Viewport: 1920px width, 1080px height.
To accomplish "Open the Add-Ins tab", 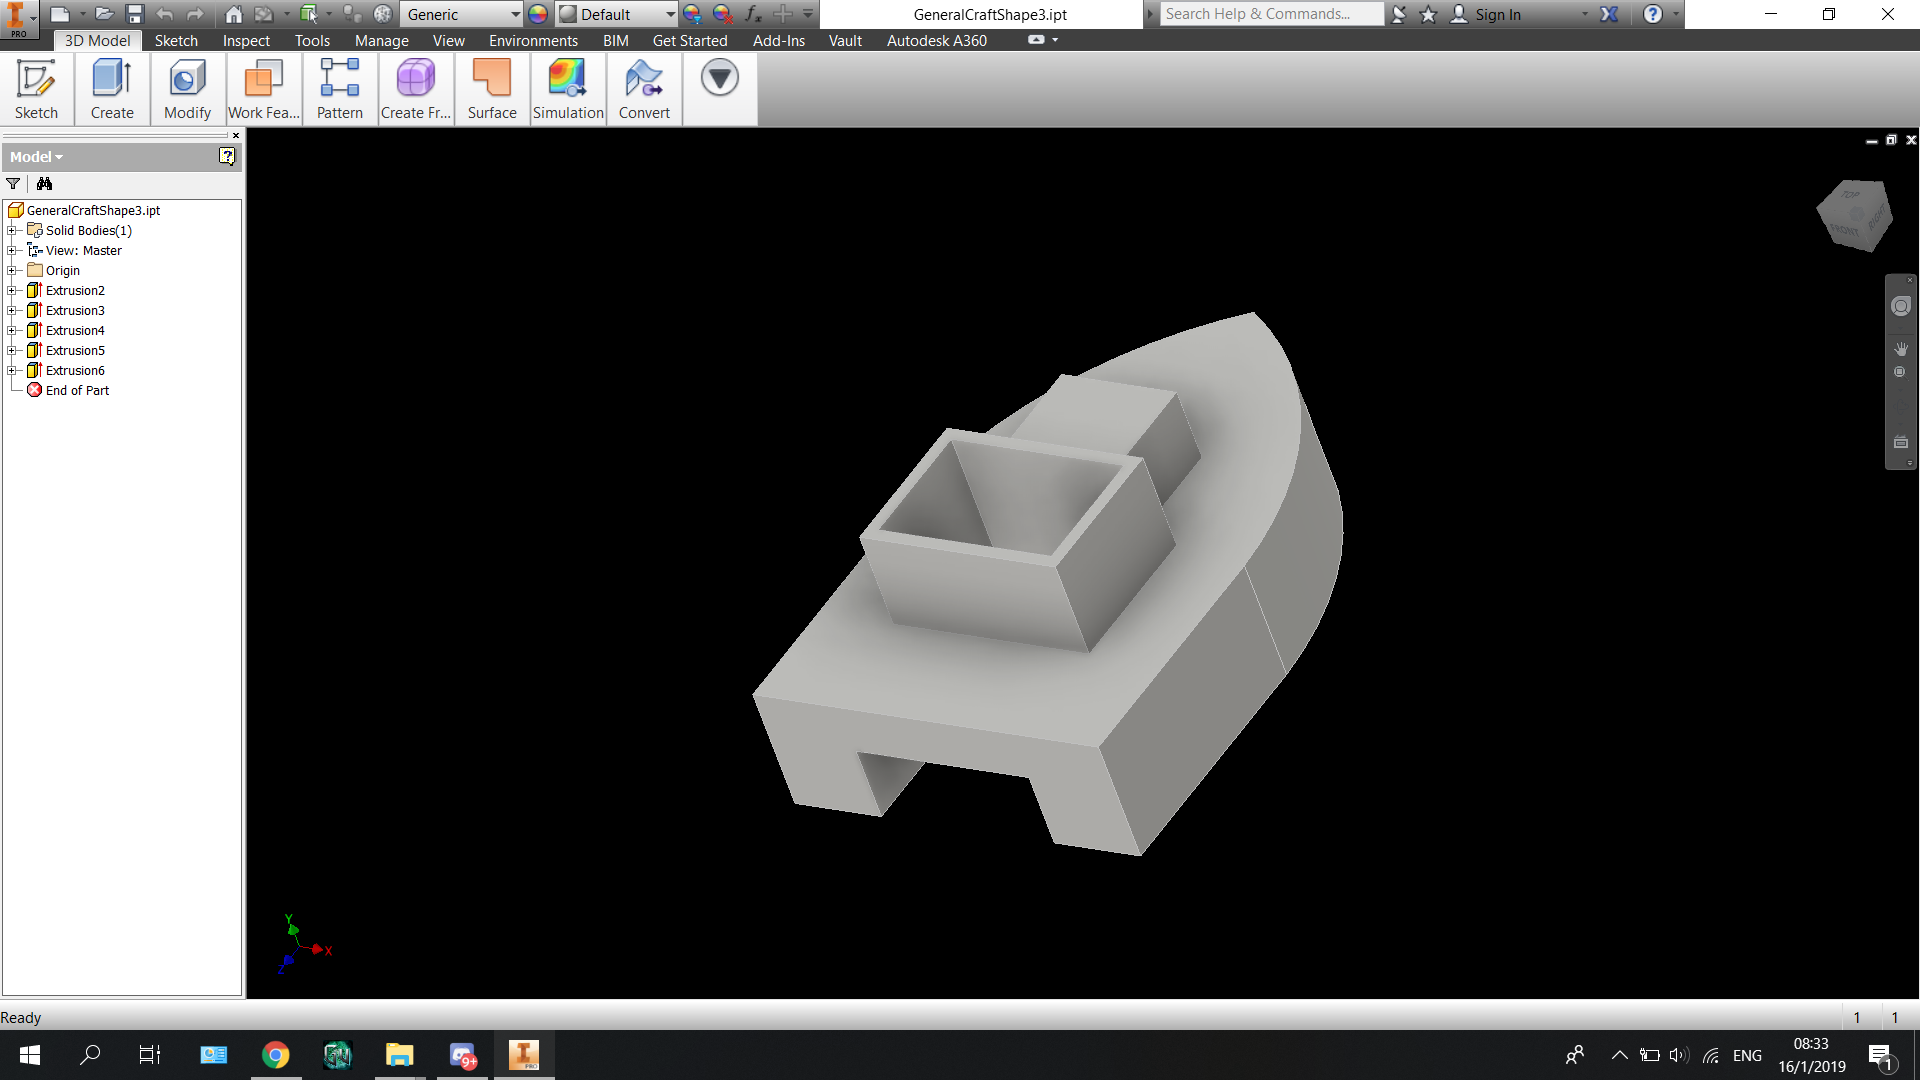I will point(779,41).
